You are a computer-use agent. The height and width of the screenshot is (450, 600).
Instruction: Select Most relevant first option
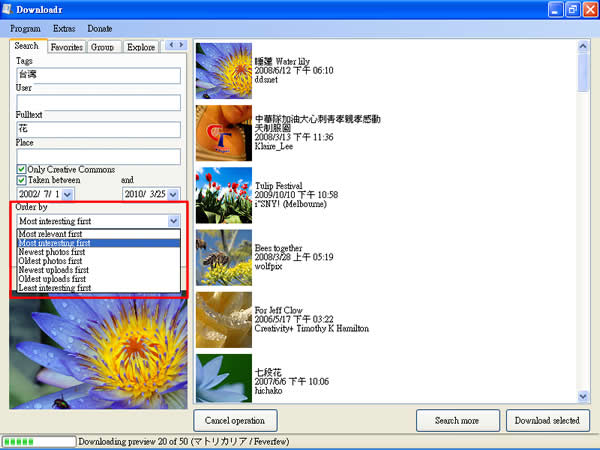coord(98,234)
